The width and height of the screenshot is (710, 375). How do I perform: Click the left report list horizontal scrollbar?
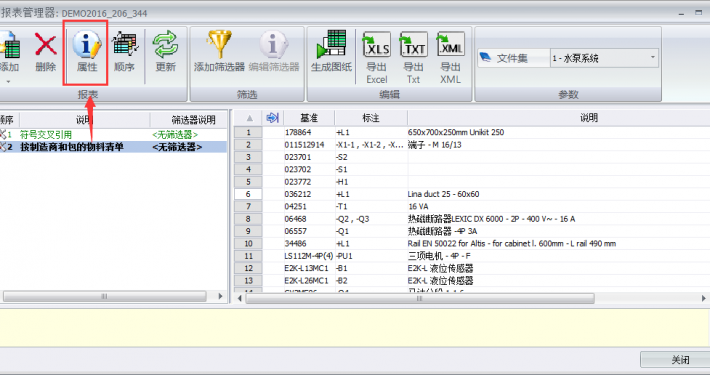(105, 296)
